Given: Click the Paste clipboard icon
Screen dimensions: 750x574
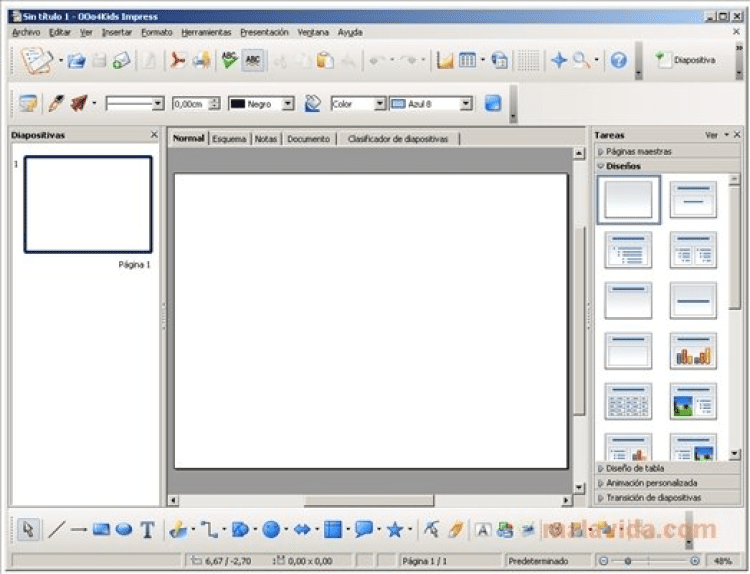Looking at the screenshot, I should 325,60.
